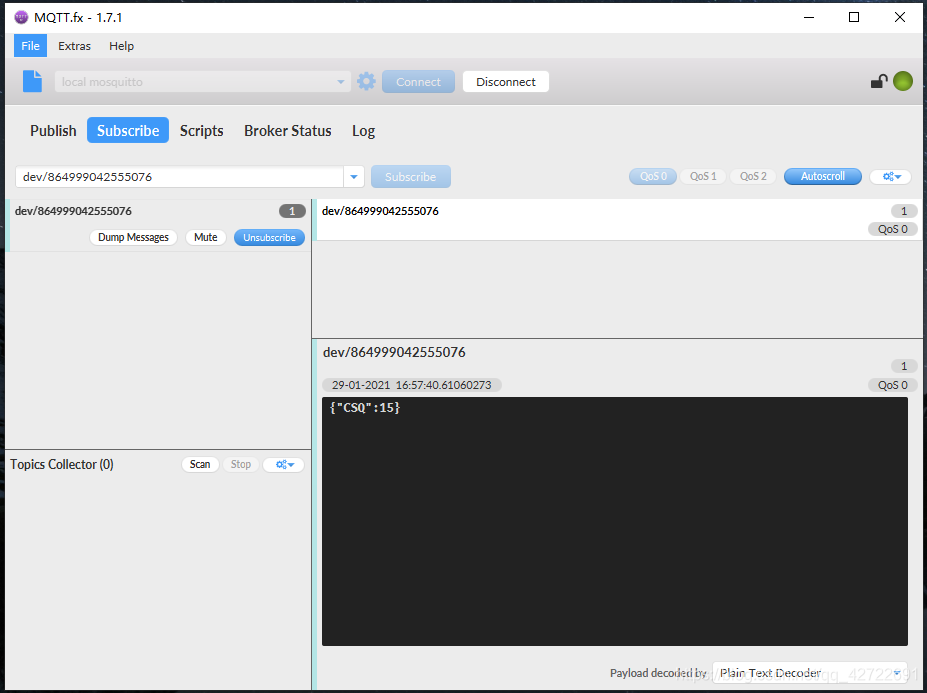
Task: Switch to the Log tab
Action: point(364,130)
